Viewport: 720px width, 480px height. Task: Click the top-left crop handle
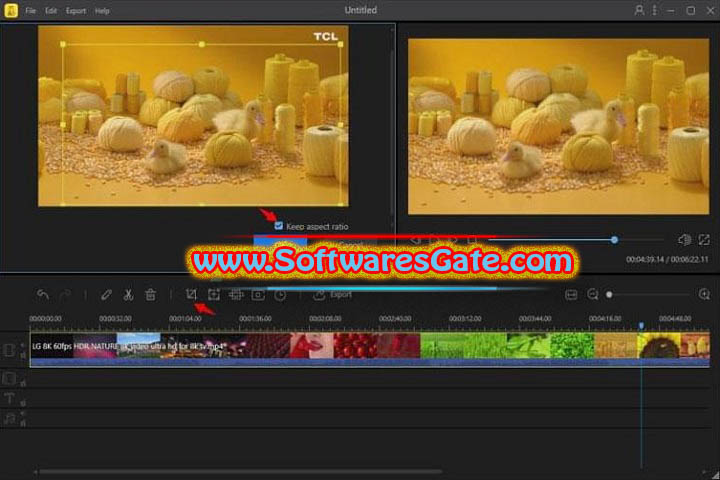pyautogui.click(x=63, y=44)
